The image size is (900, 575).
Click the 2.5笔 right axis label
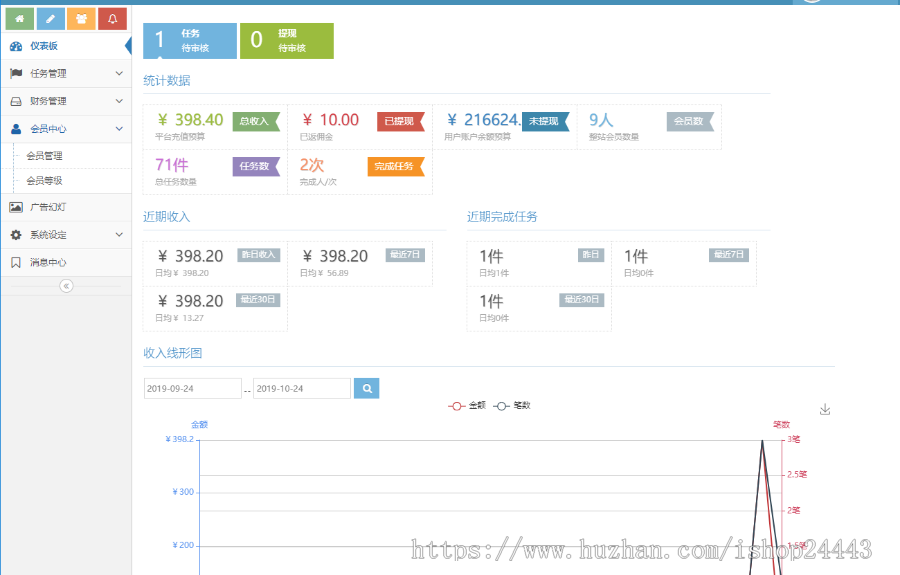coord(797,475)
